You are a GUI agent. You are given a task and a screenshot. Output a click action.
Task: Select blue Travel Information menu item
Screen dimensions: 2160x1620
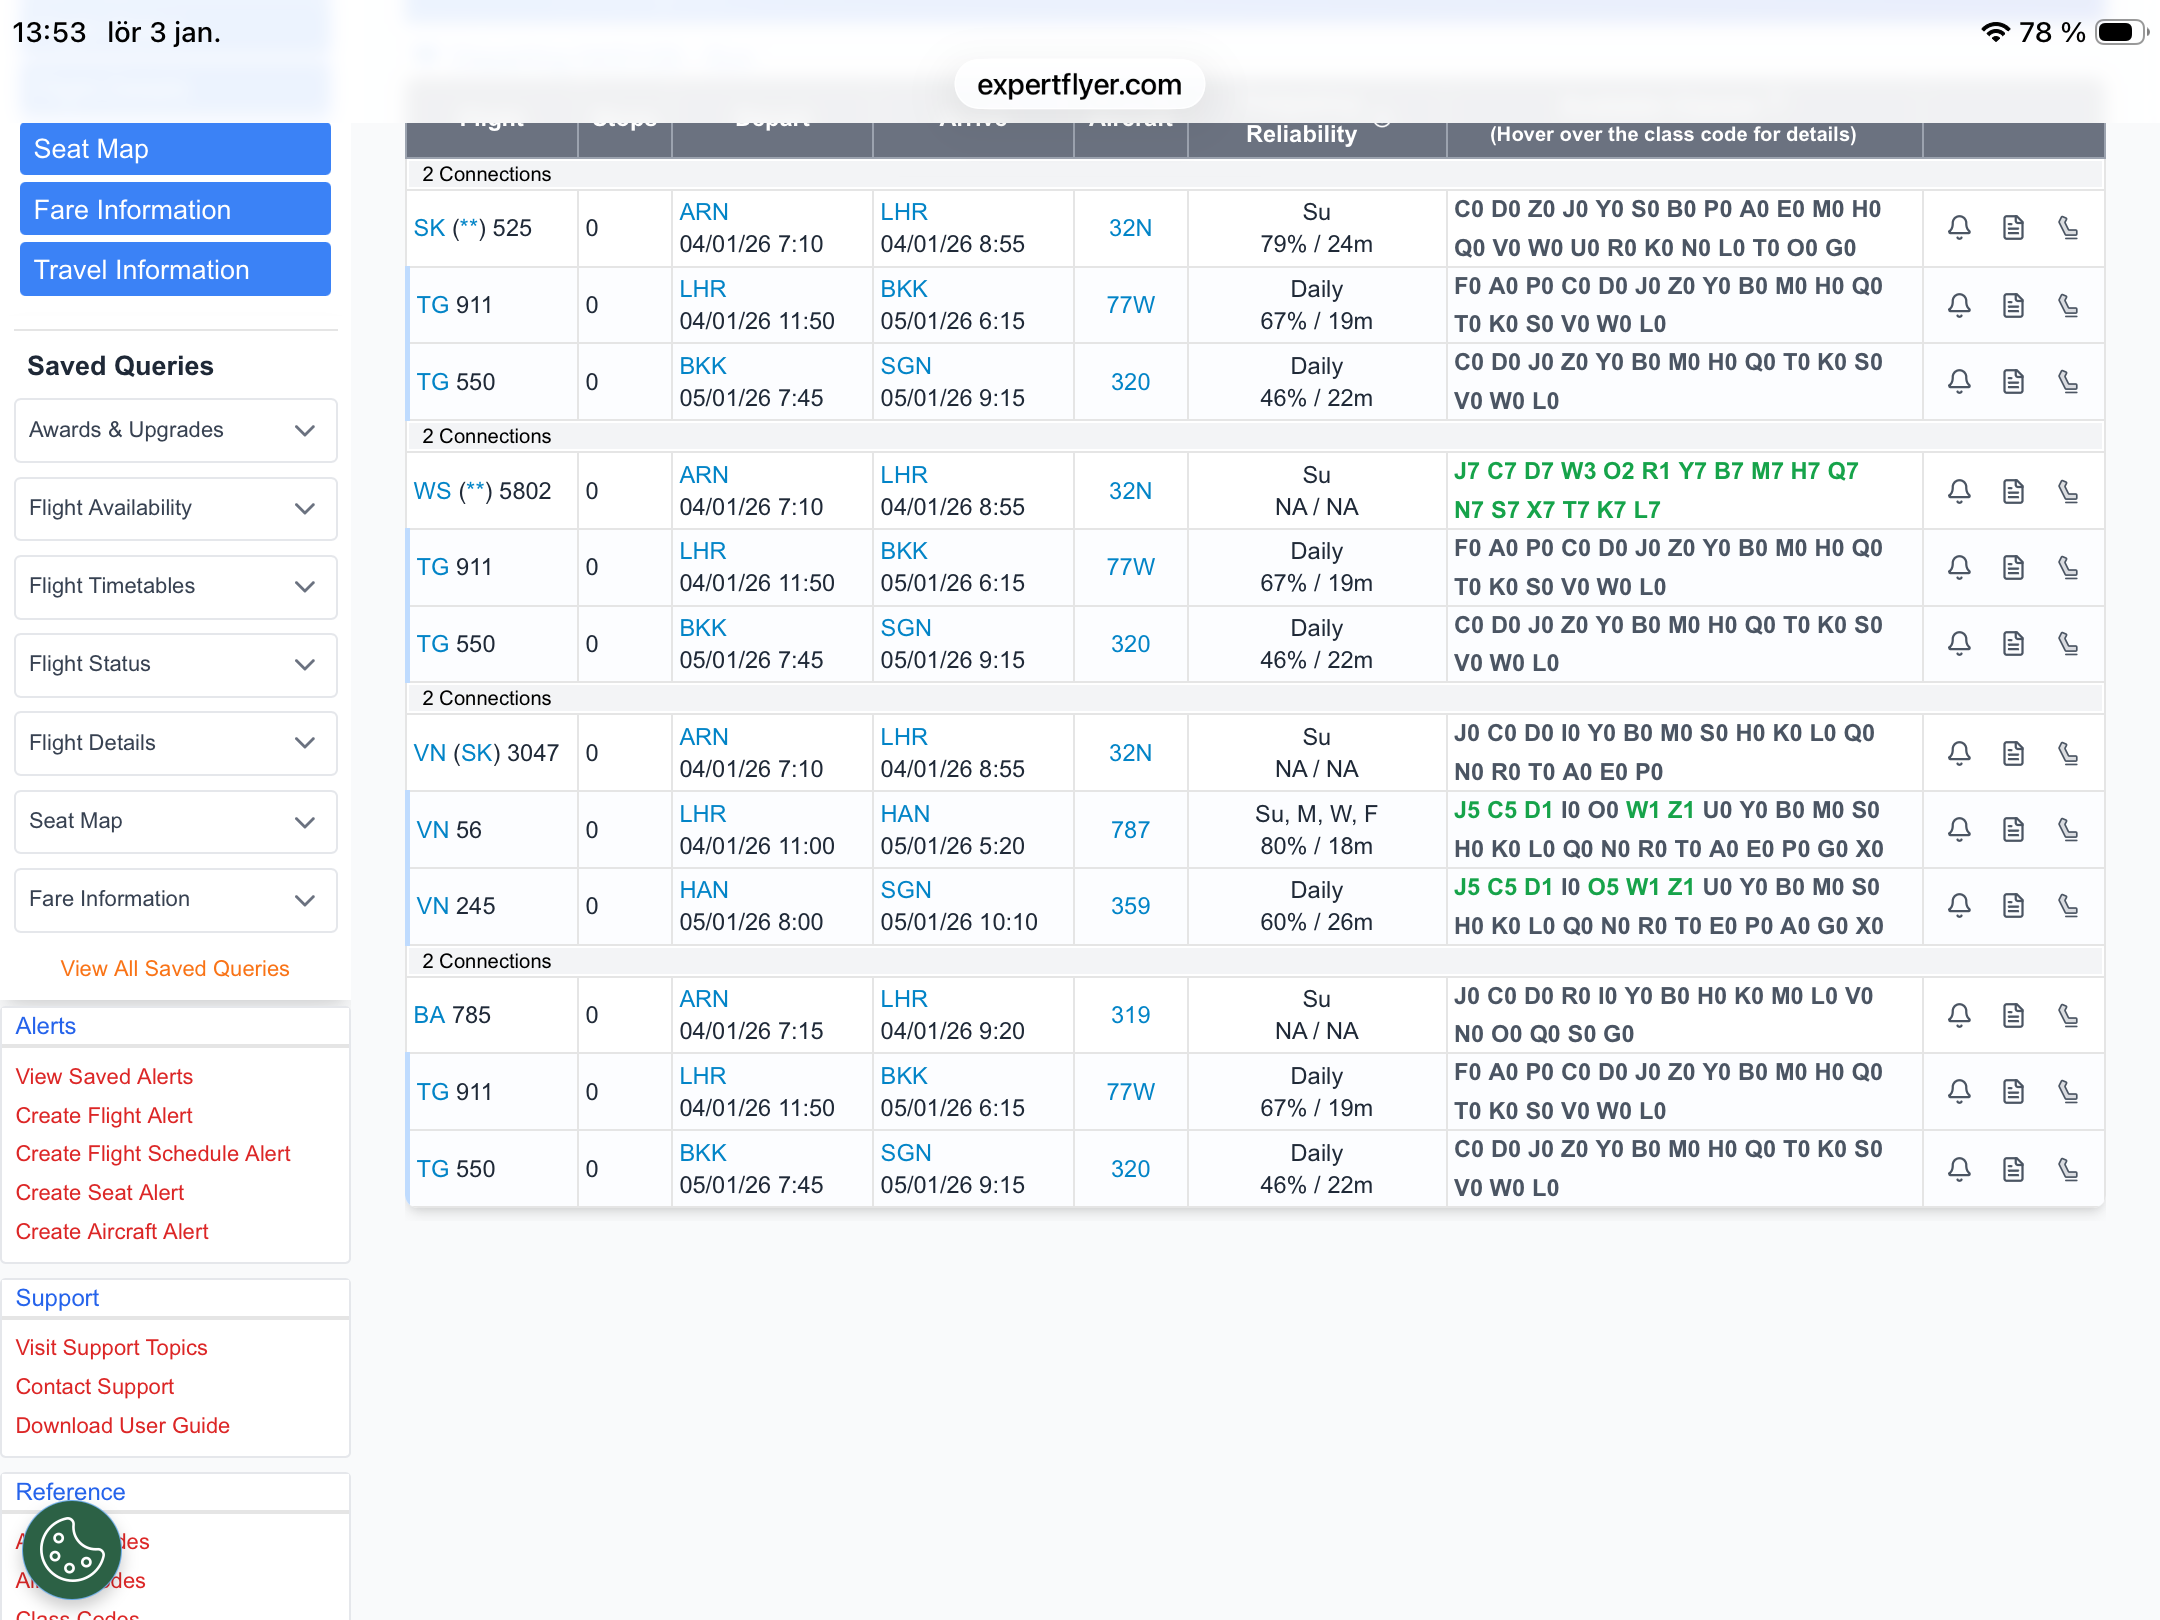point(175,270)
